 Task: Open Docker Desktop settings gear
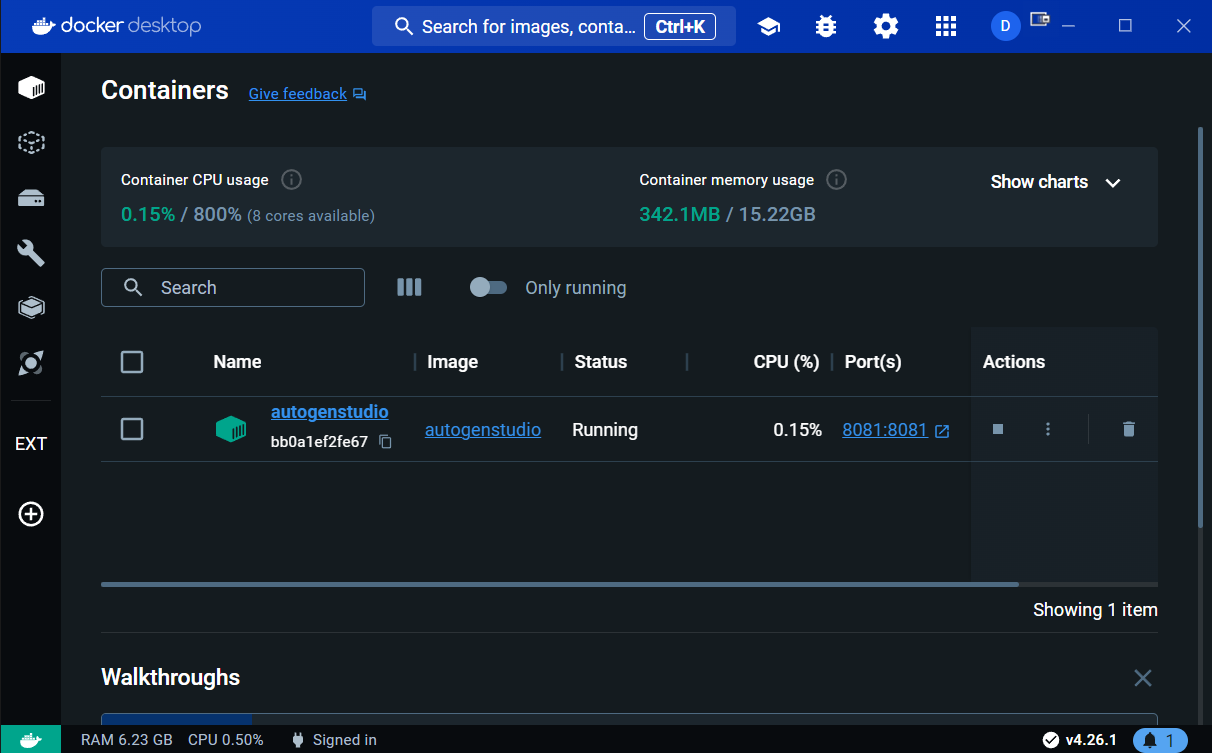(885, 26)
